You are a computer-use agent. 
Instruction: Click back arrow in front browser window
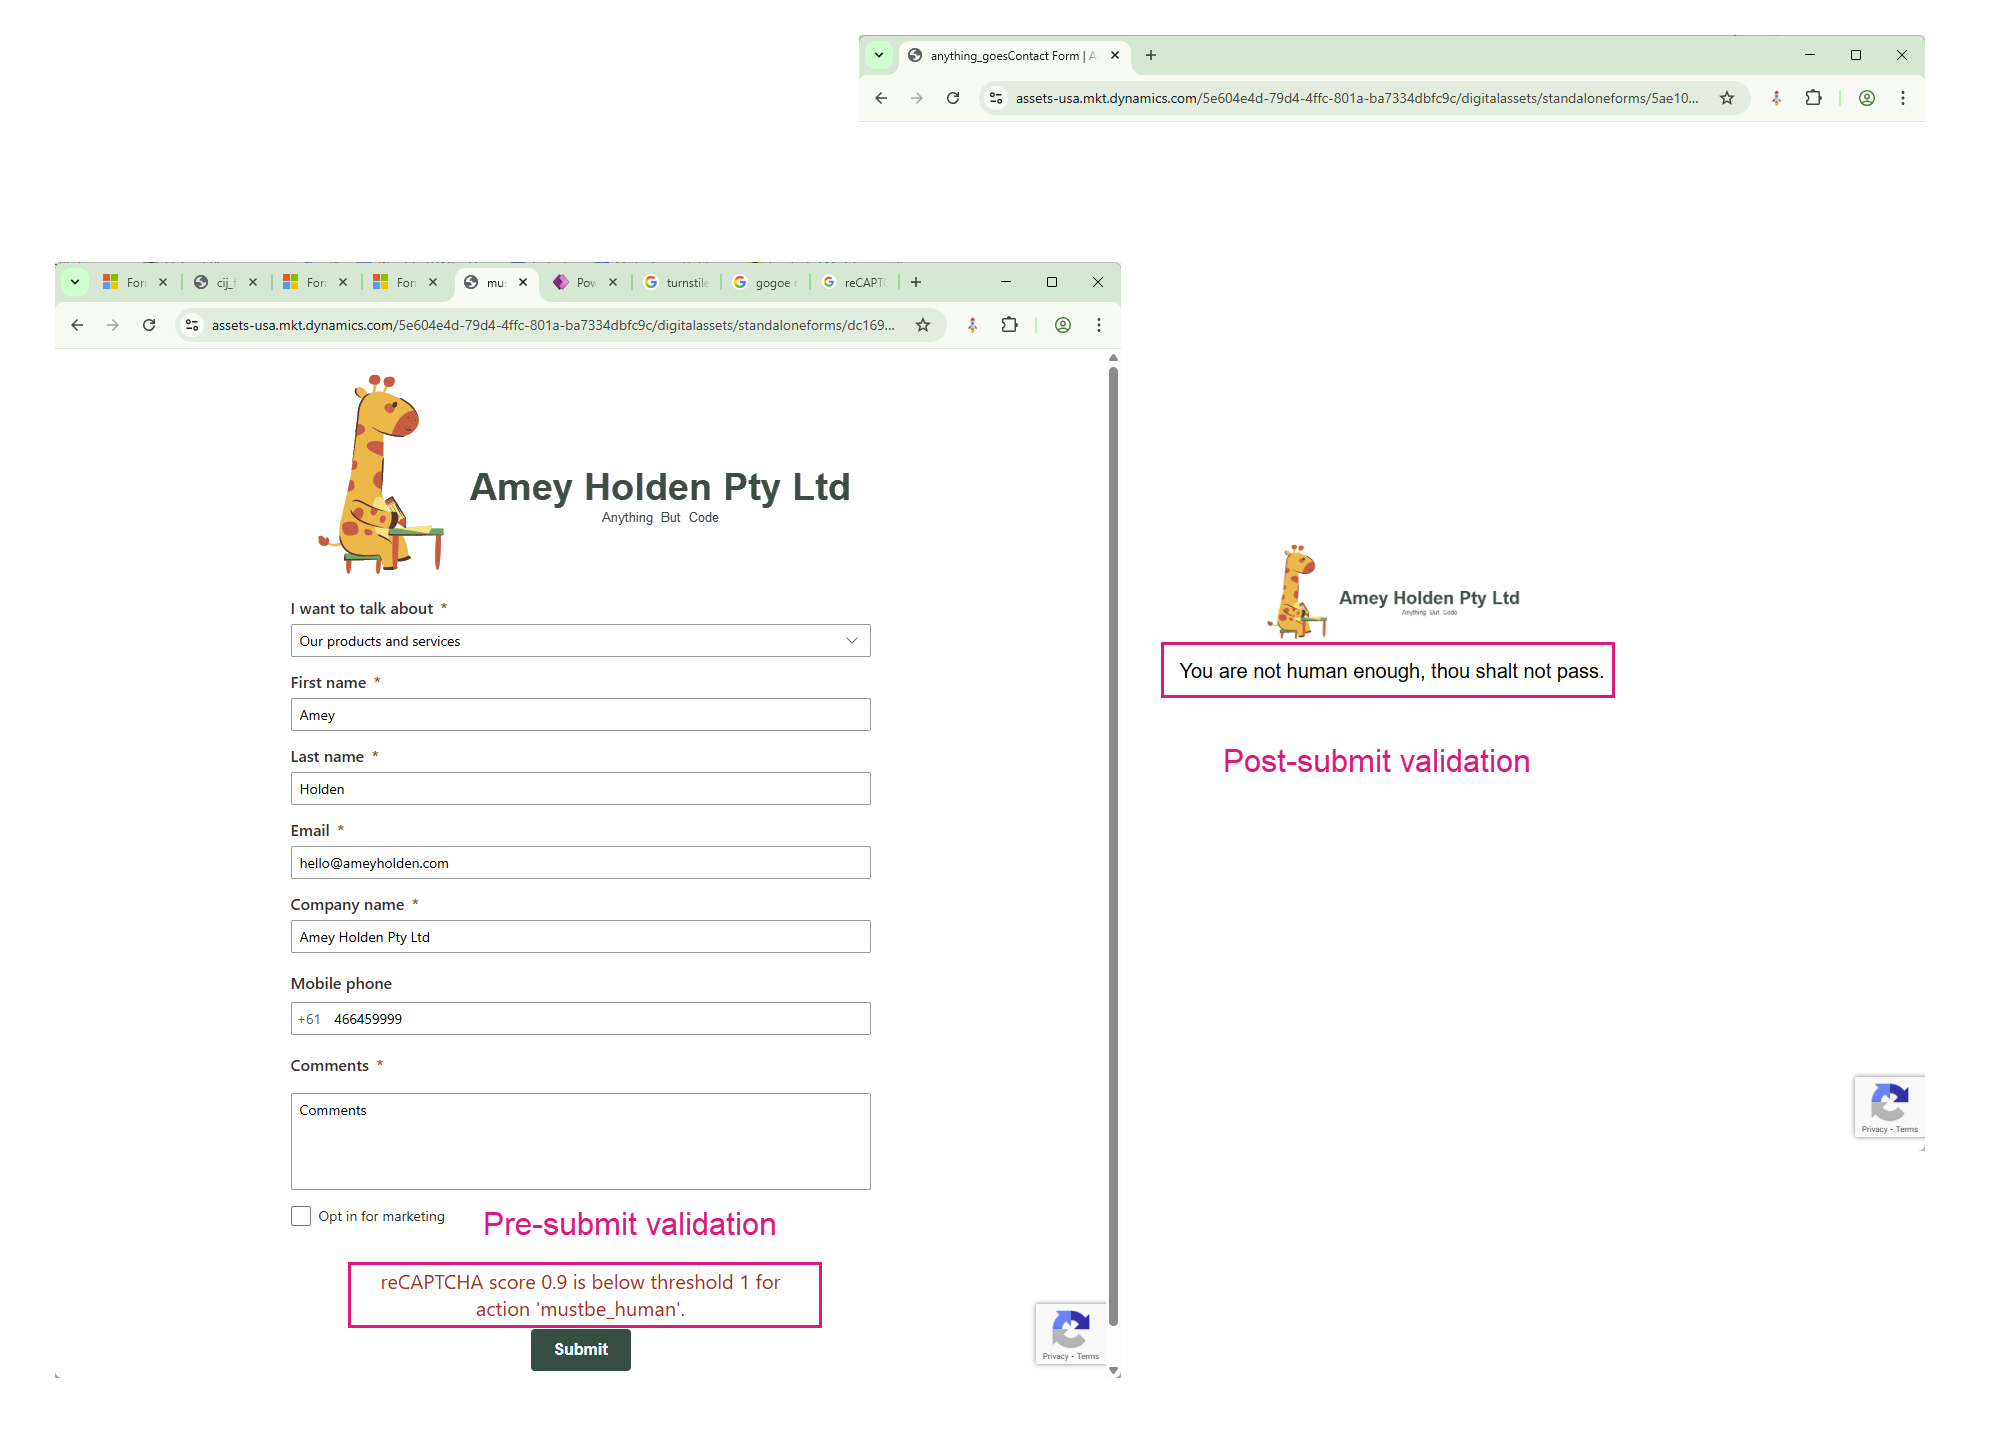point(77,325)
